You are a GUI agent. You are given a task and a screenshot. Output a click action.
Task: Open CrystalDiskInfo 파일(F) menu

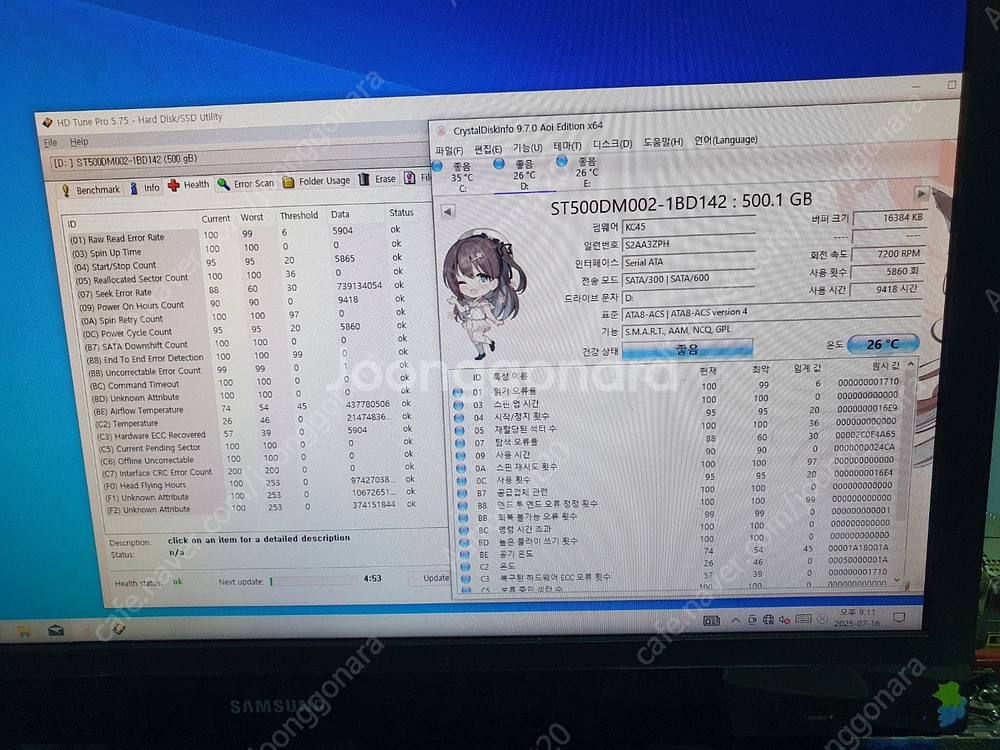click(x=449, y=151)
